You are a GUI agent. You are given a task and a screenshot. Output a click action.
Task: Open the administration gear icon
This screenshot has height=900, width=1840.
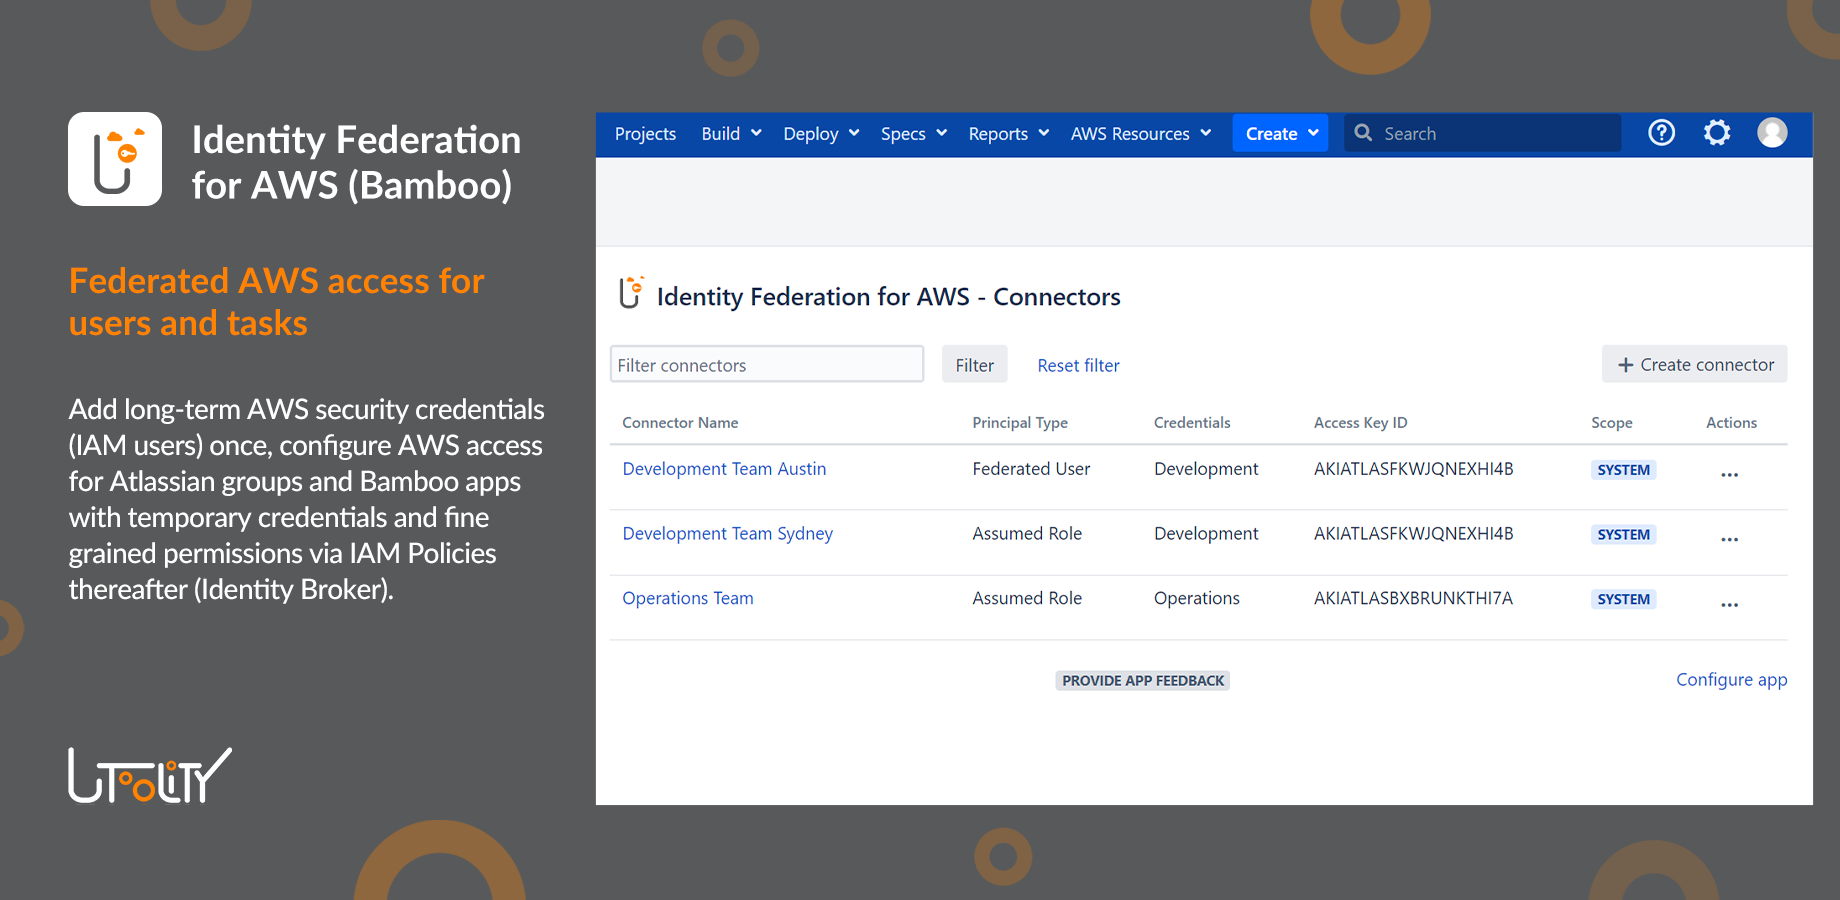coord(1717,133)
